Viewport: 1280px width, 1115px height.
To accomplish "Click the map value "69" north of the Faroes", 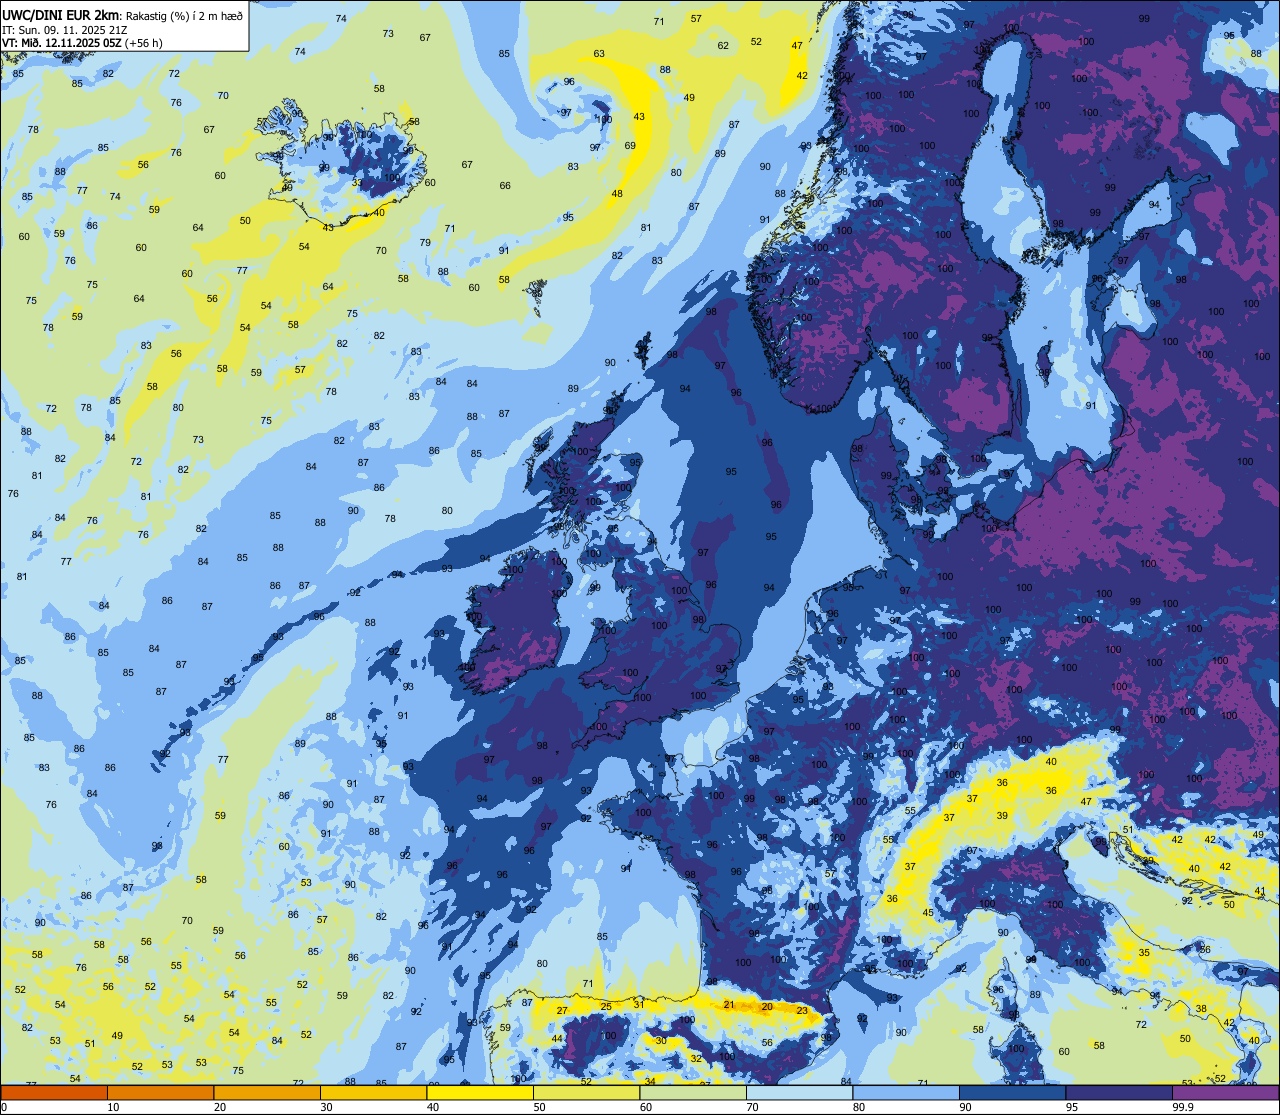I will tap(630, 146).
